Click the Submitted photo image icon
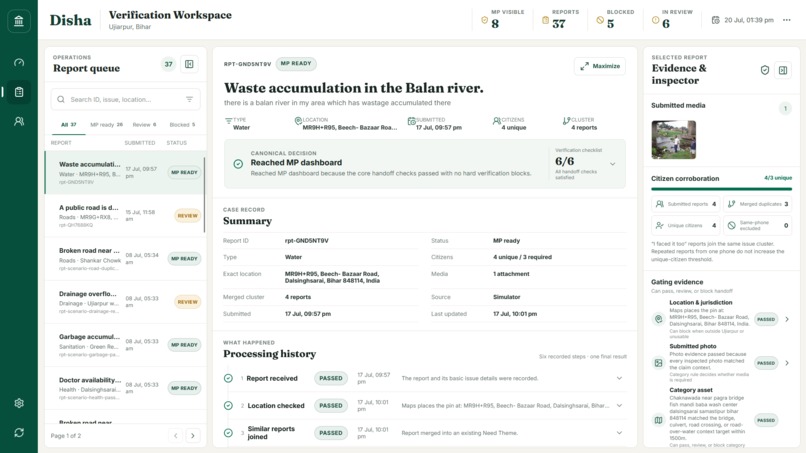The image size is (806, 453). (x=658, y=363)
